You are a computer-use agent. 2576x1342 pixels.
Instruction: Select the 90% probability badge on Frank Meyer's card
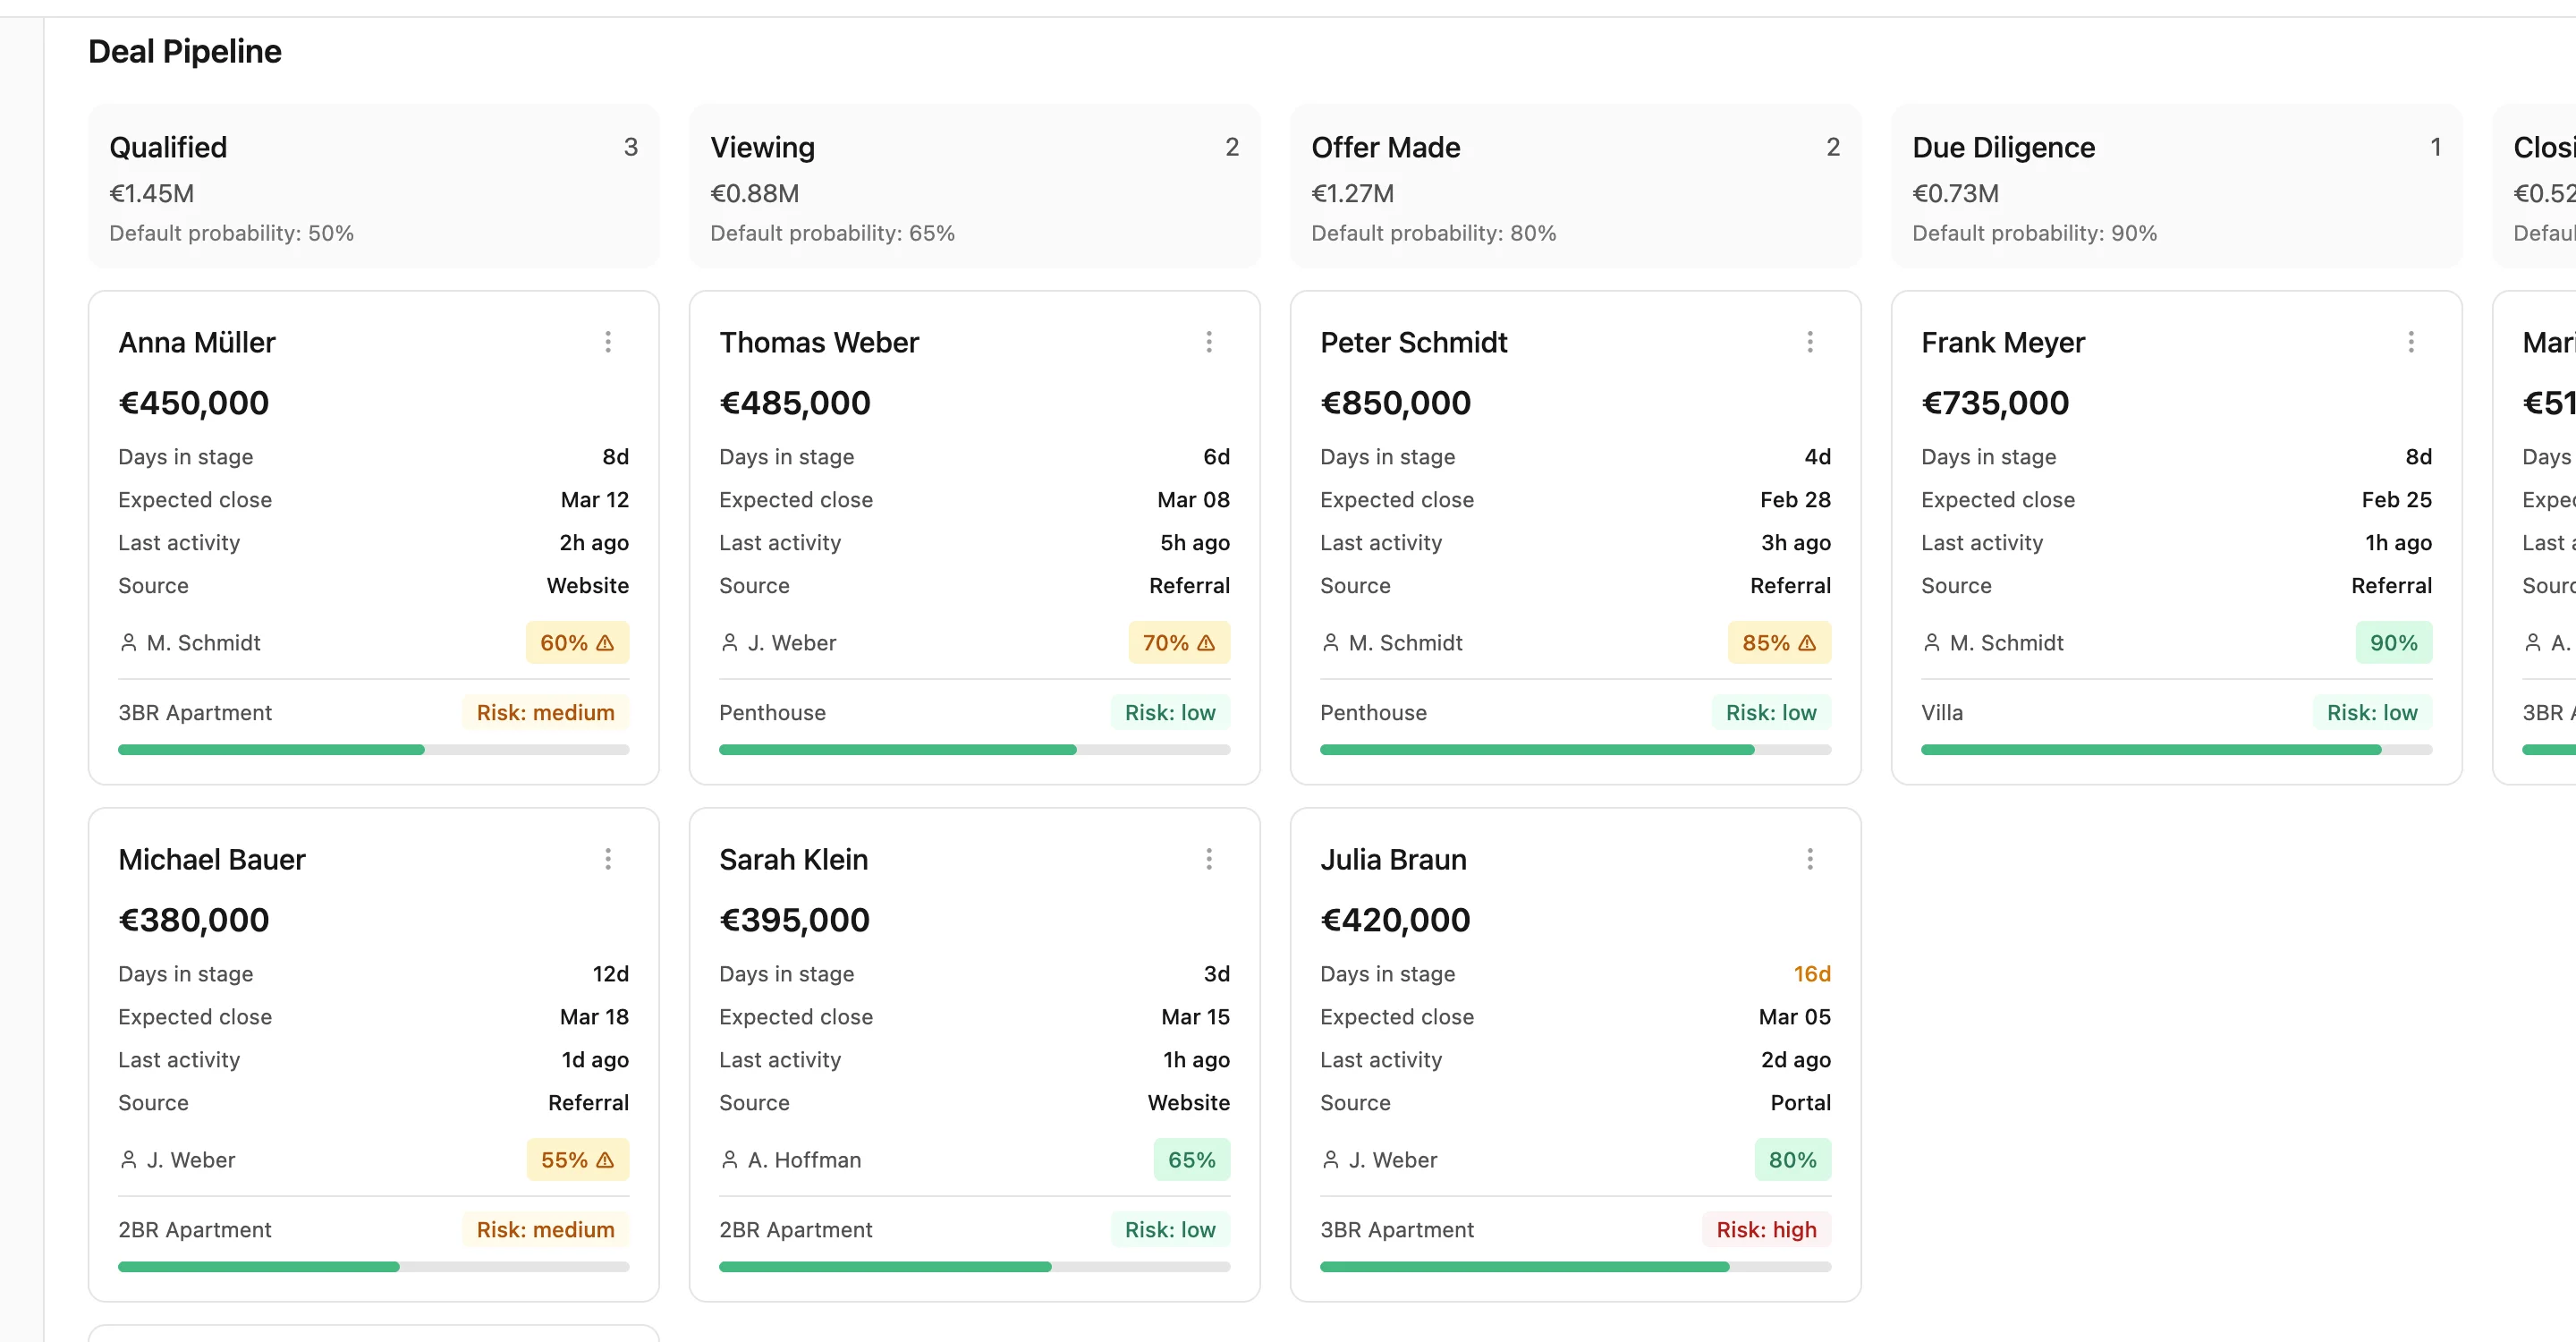(x=2394, y=642)
